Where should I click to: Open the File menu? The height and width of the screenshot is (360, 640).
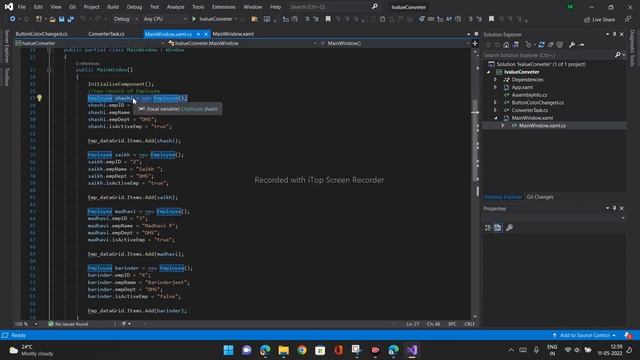click(22, 7)
